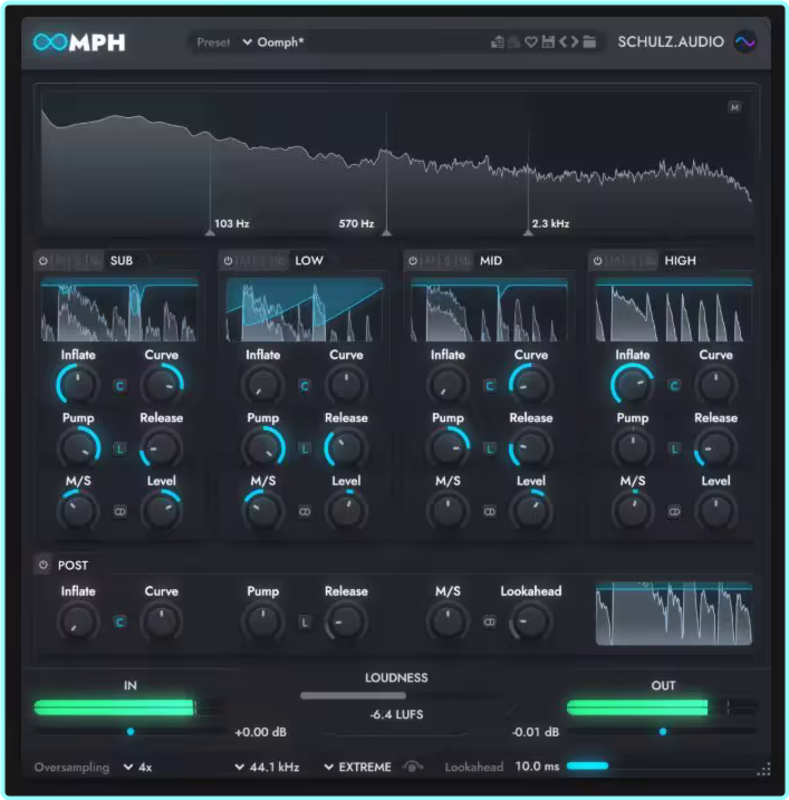
Task: Toggle the L button in HIGH band
Action: click(674, 449)
